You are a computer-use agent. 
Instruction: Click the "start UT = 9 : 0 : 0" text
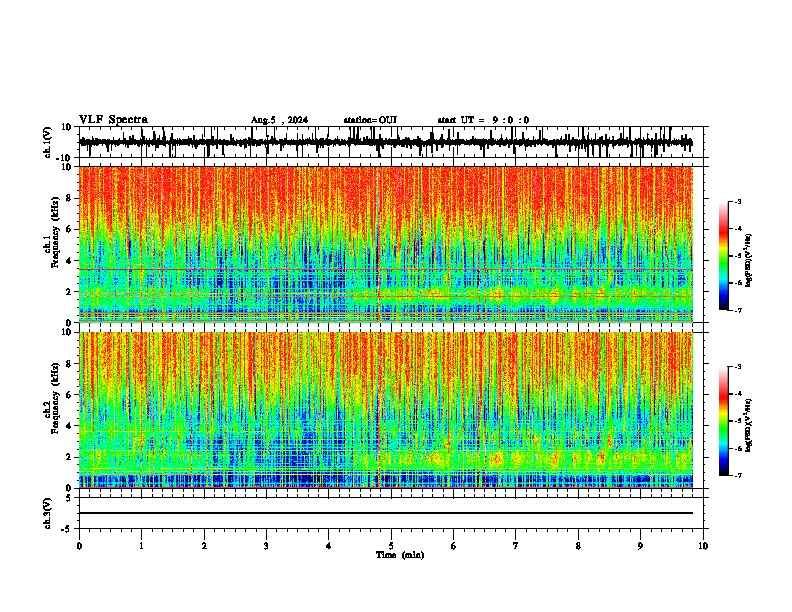(x=483, y=120)
